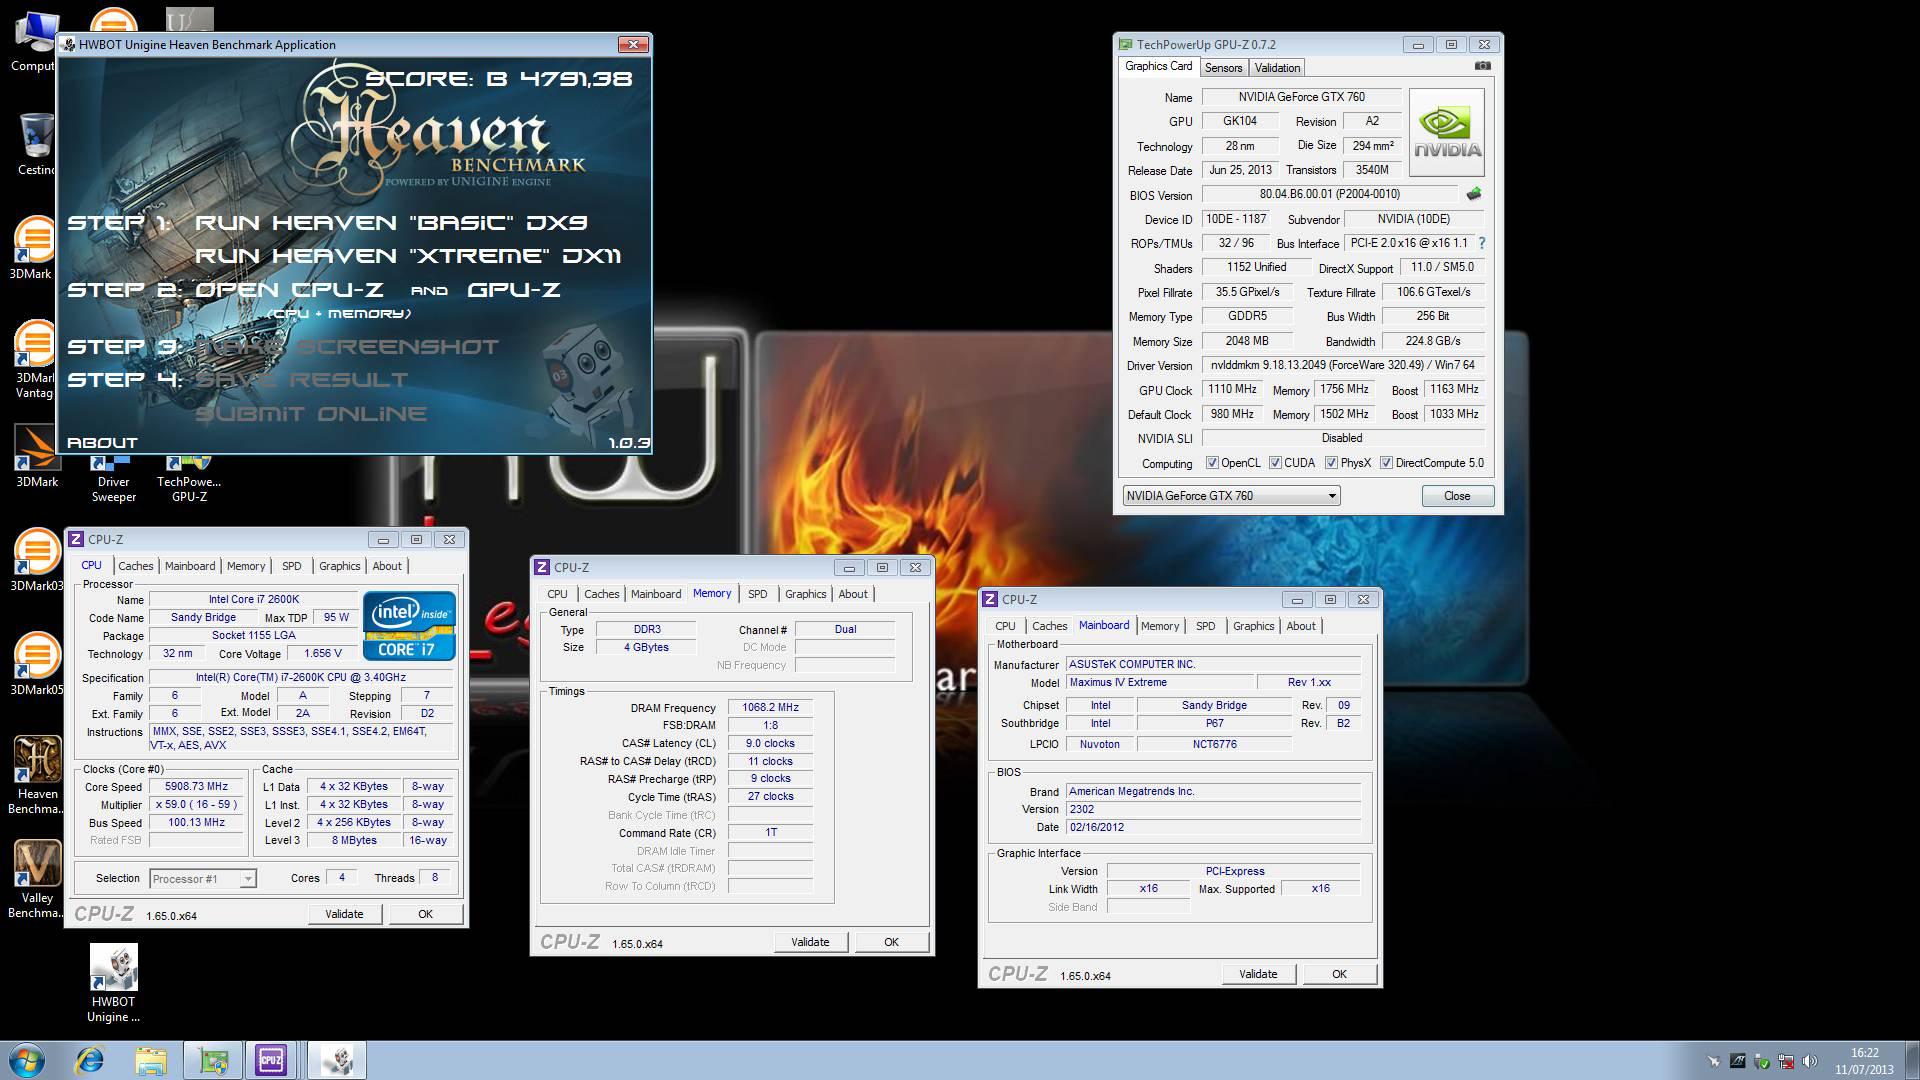
Task: Toggle the DirectCompute 5.0 checkbox in GPU-Z
Action: coord(1386,463)
